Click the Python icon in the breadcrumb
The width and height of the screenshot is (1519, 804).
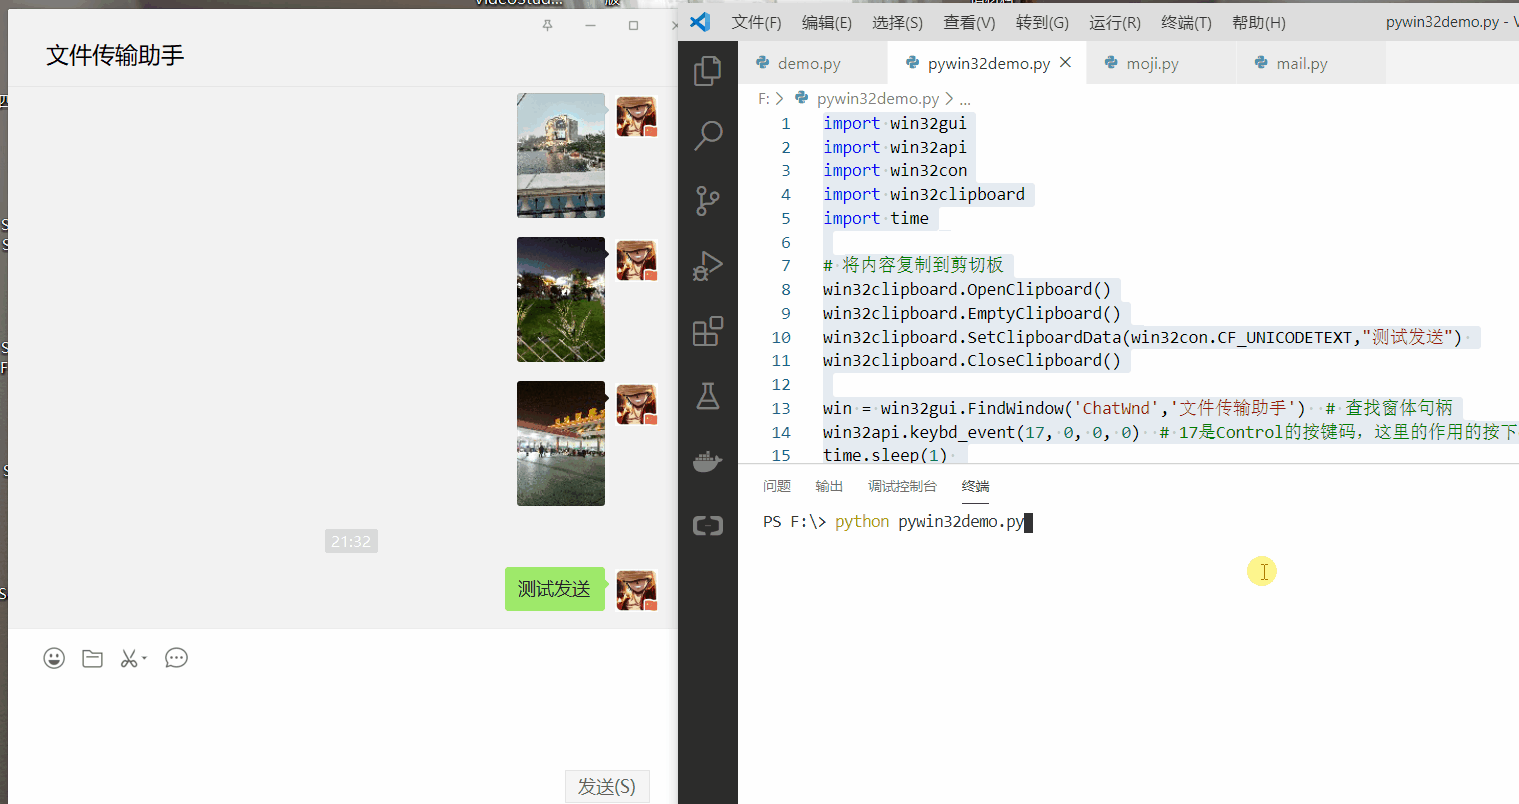click(802, 98)
